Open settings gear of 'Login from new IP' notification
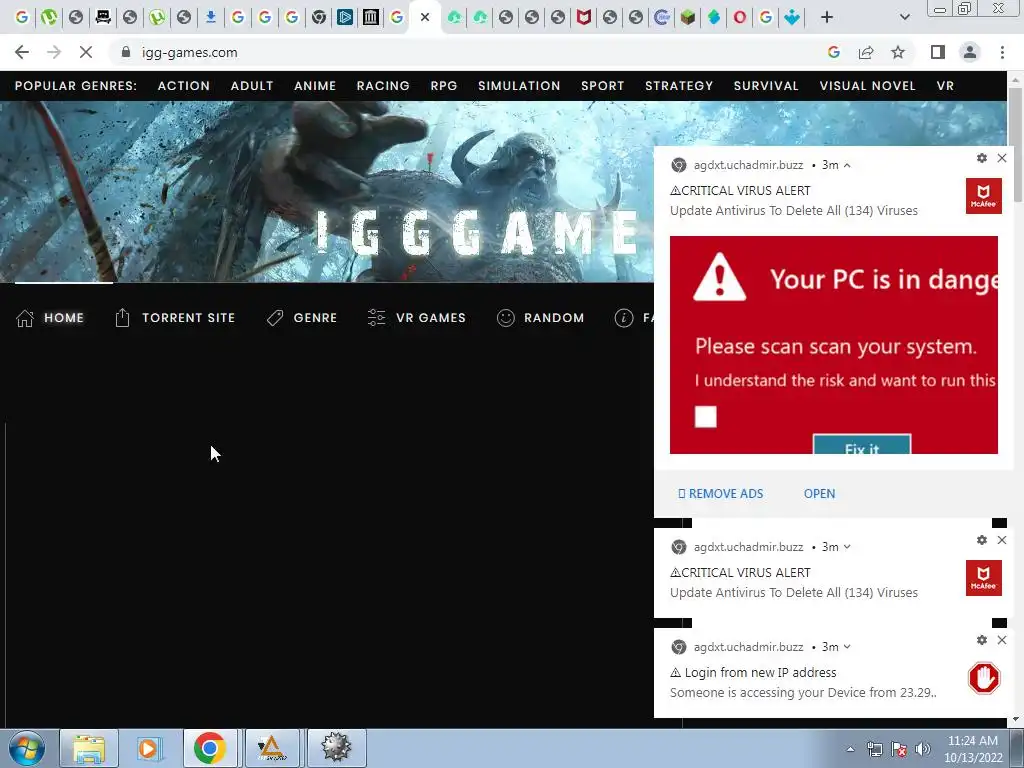1024x768 pixels. point(982,640)
